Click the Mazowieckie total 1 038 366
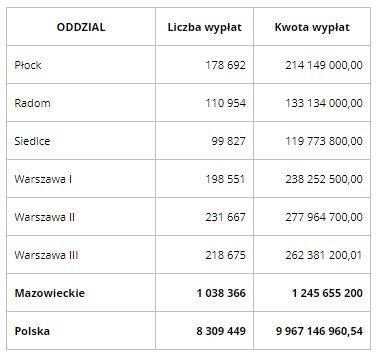 pos(221,293)
